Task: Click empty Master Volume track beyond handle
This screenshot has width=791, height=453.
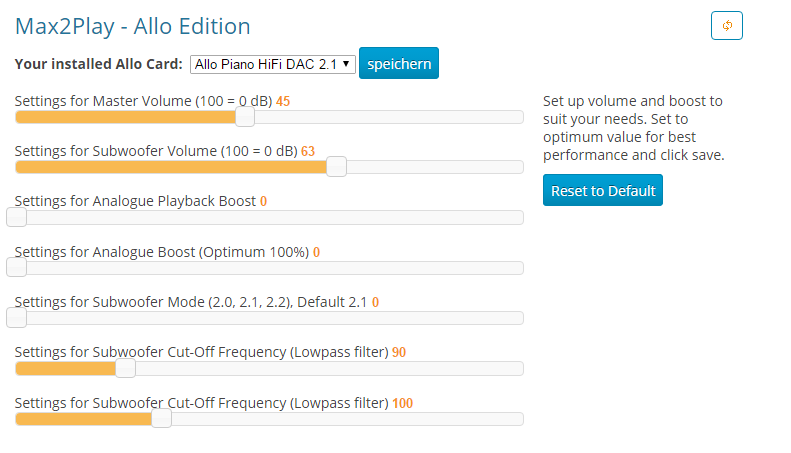Action: click(x=388, y=117)
